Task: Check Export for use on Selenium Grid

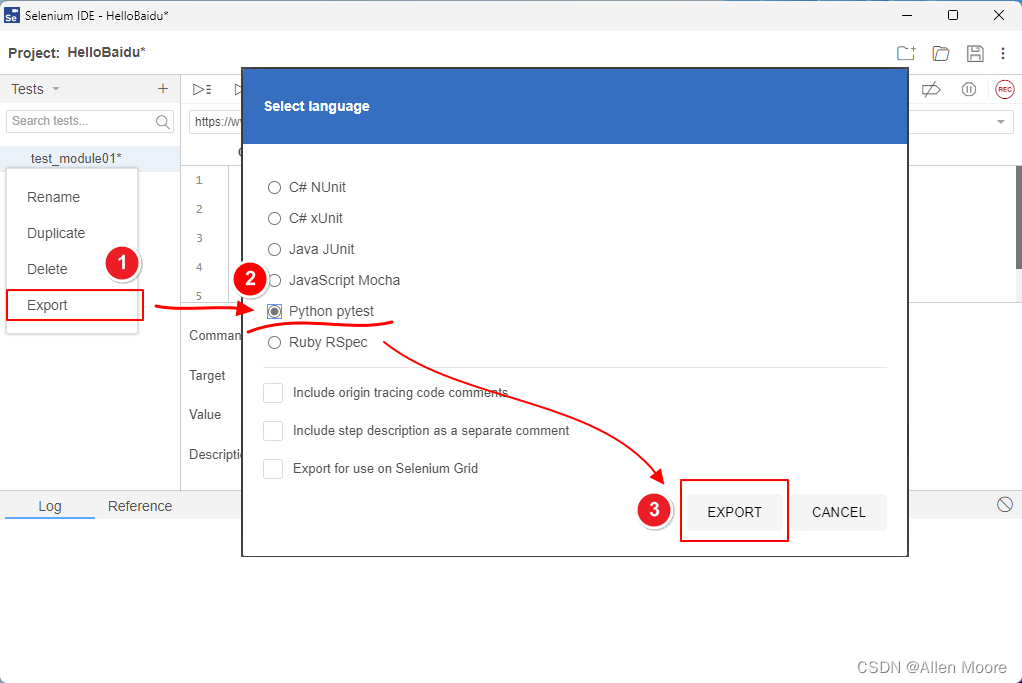Action: pos(273,469)
